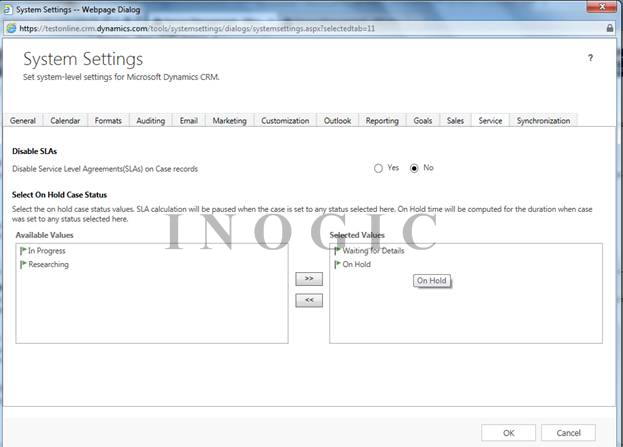Click the On Hold flag icon
The width and height of the screenshot is (623, 447).
[x=338, y=264]
